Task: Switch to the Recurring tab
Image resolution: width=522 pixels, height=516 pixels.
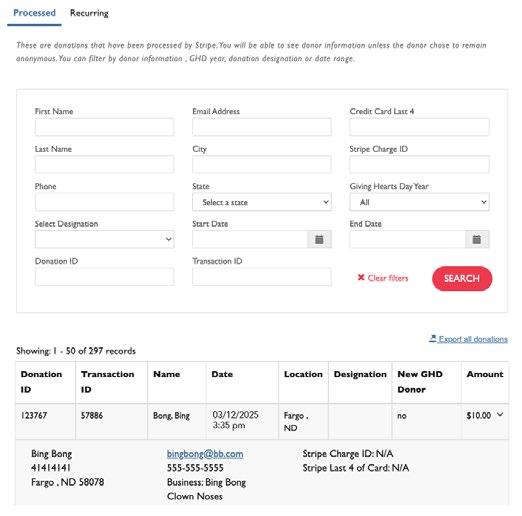Action: pos(89,13)
